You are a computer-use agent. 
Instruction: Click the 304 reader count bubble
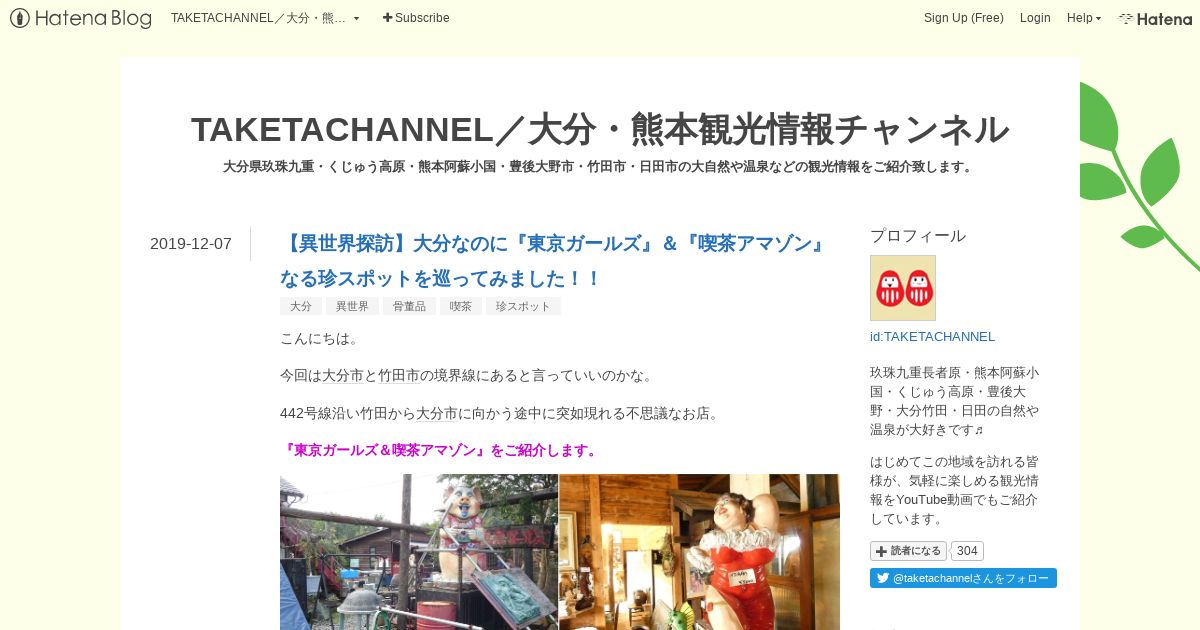[x=967, y=551]
